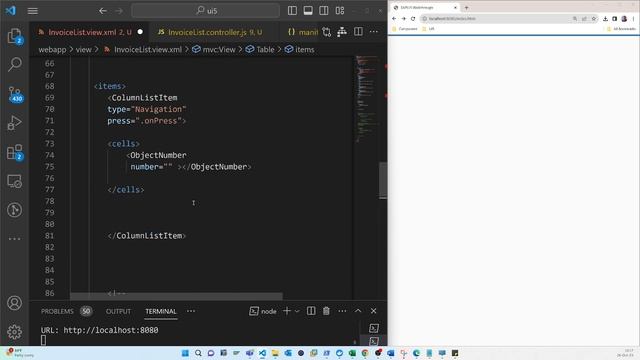Open the Windows Start menu
The width and height of the screenshot is (640, 360).
coord(185,353)
